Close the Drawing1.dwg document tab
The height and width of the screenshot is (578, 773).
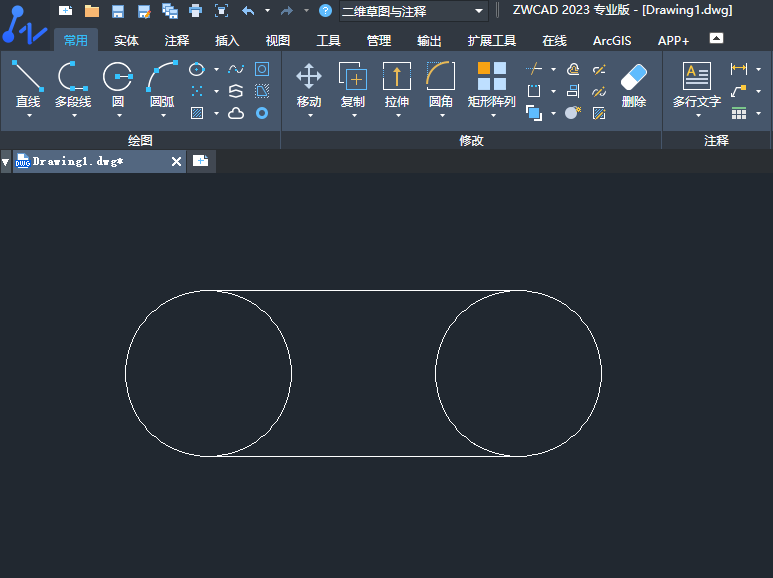(177, 161)
